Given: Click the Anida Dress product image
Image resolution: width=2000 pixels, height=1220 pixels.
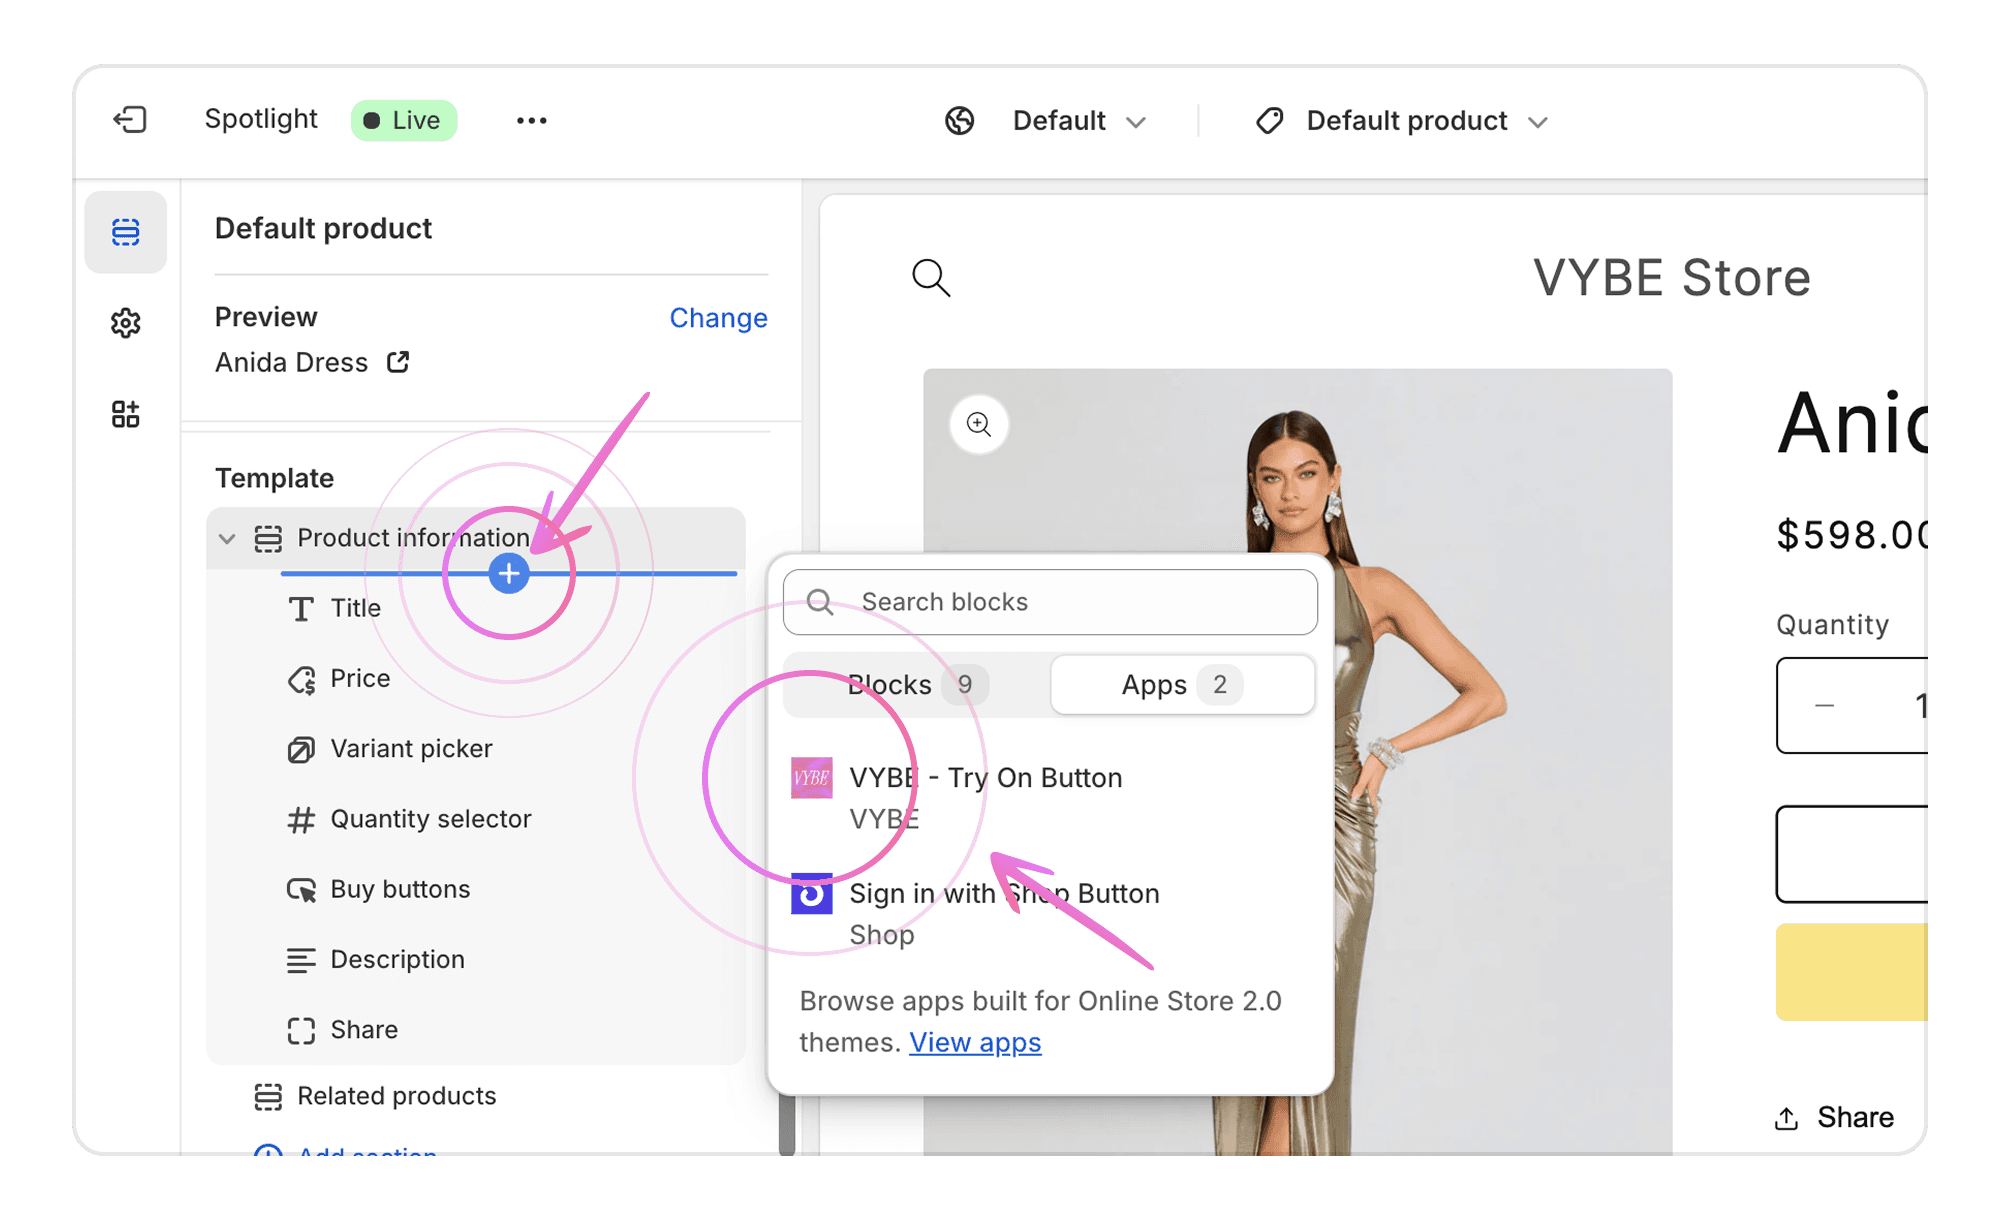Looking at the screenshot, I should coord(1298,762).
